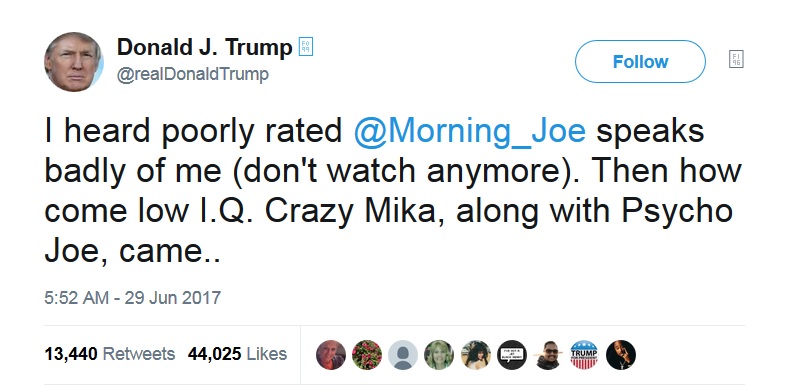Click the last dark avatar in likers row
Screen dimensions: 790x385
621,355
